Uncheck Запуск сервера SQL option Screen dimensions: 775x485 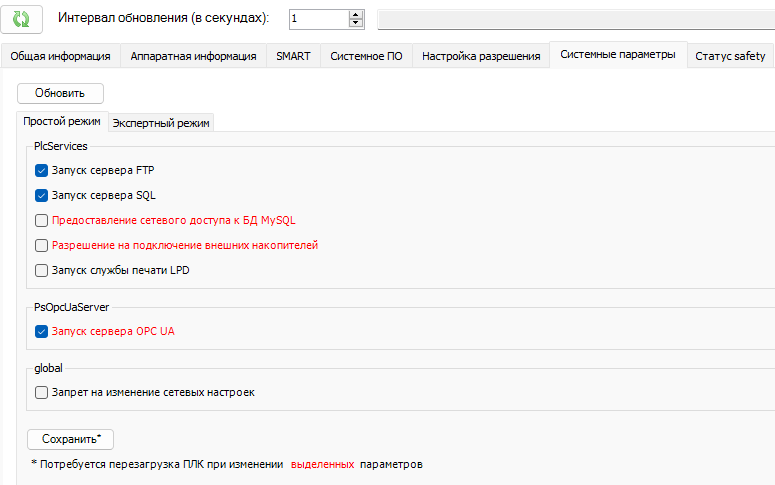pyautogui.click(x=42, y=196)
